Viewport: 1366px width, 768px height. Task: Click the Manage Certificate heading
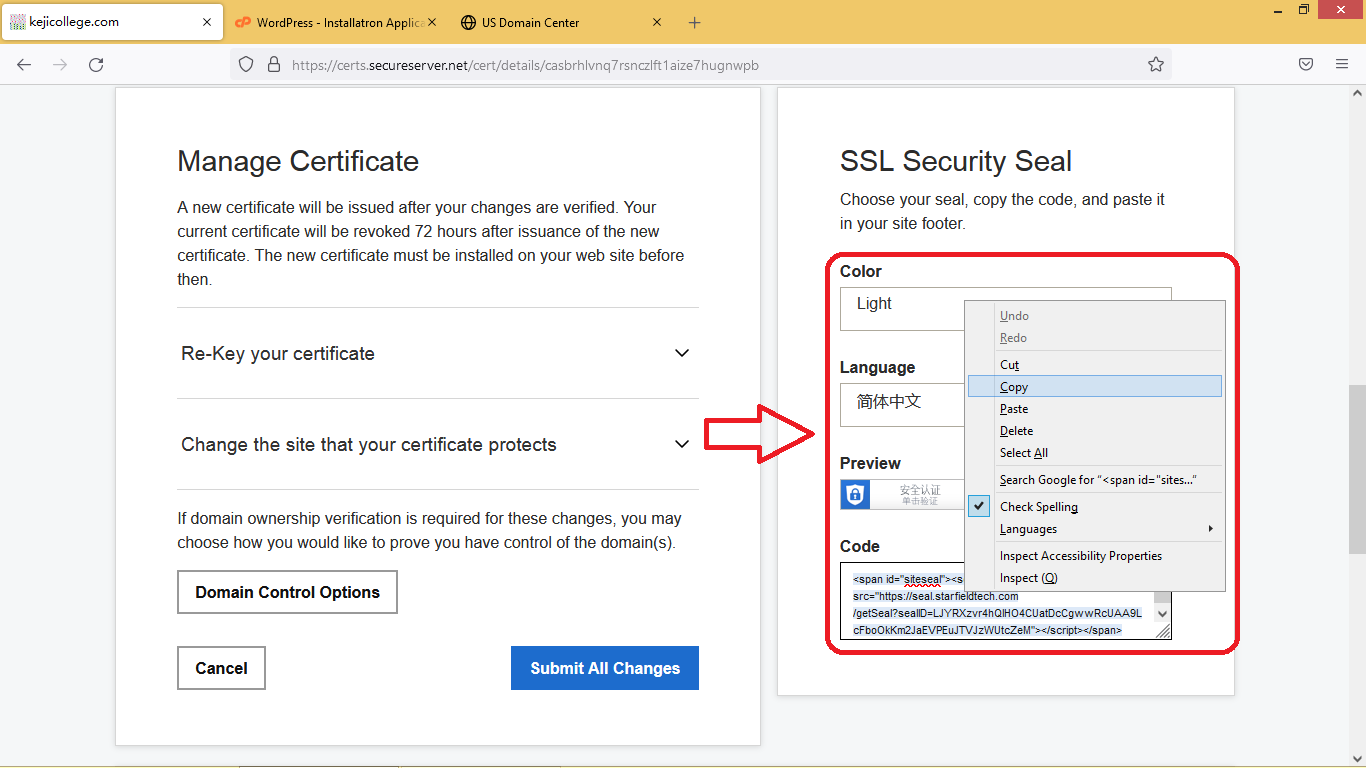coord(298,161)
